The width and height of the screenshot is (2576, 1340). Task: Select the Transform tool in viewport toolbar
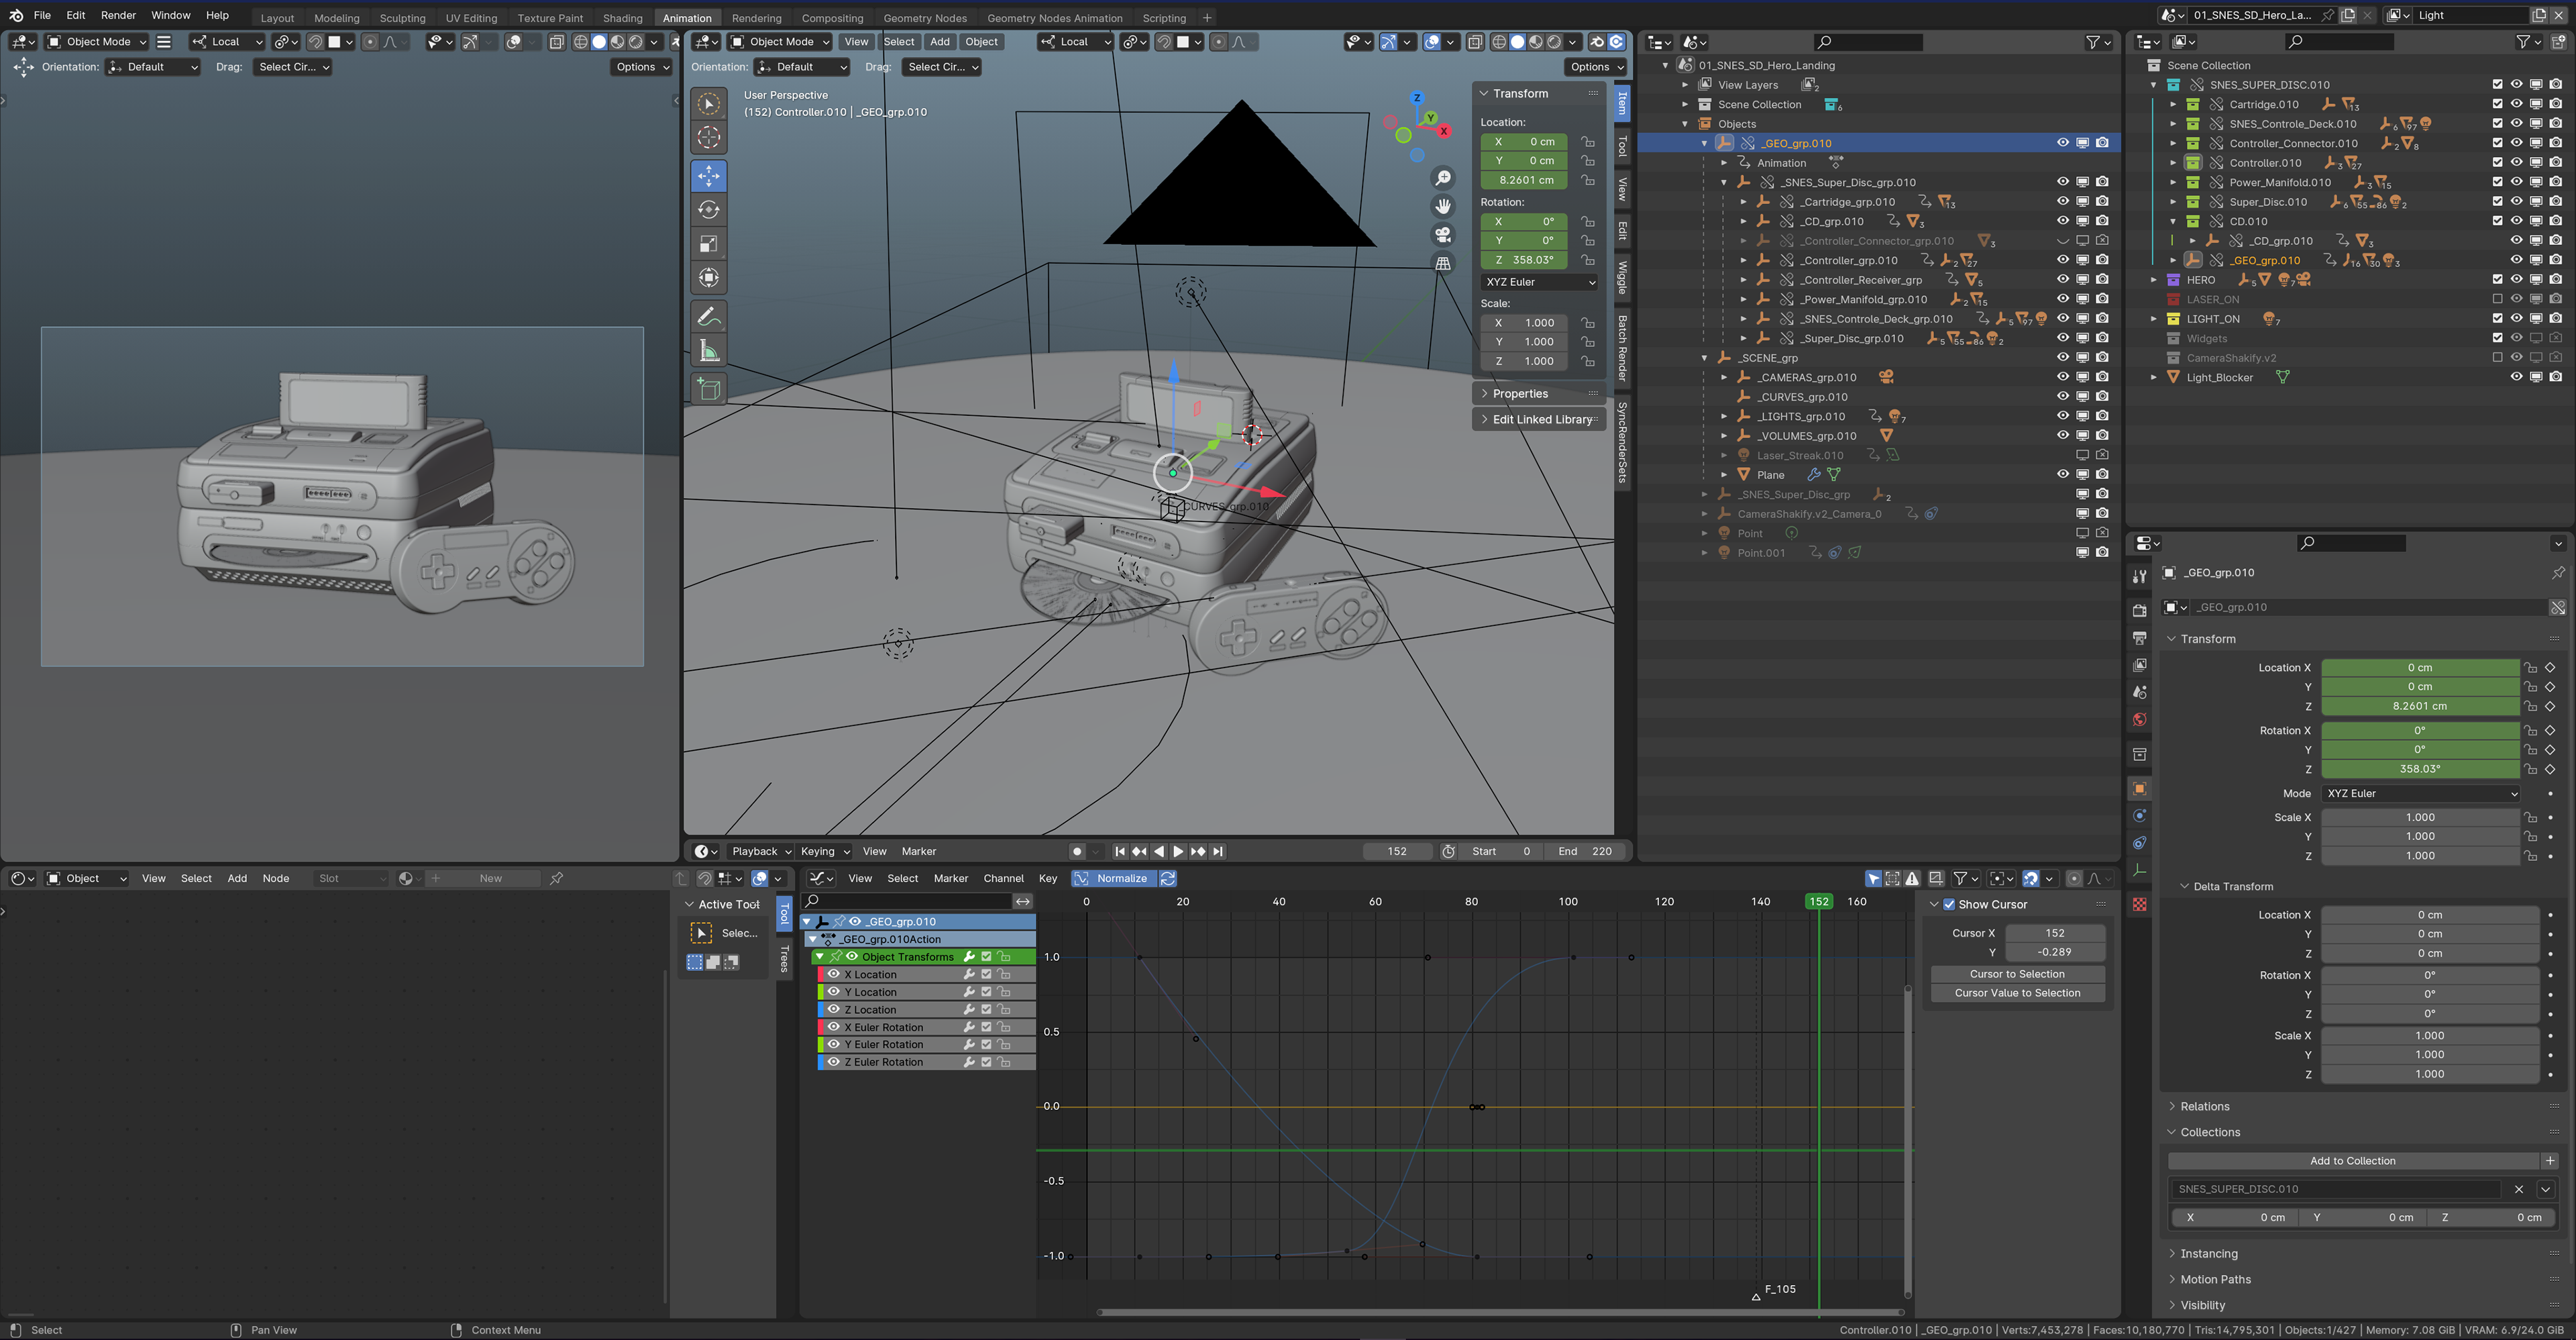click(x=708, y=278)
